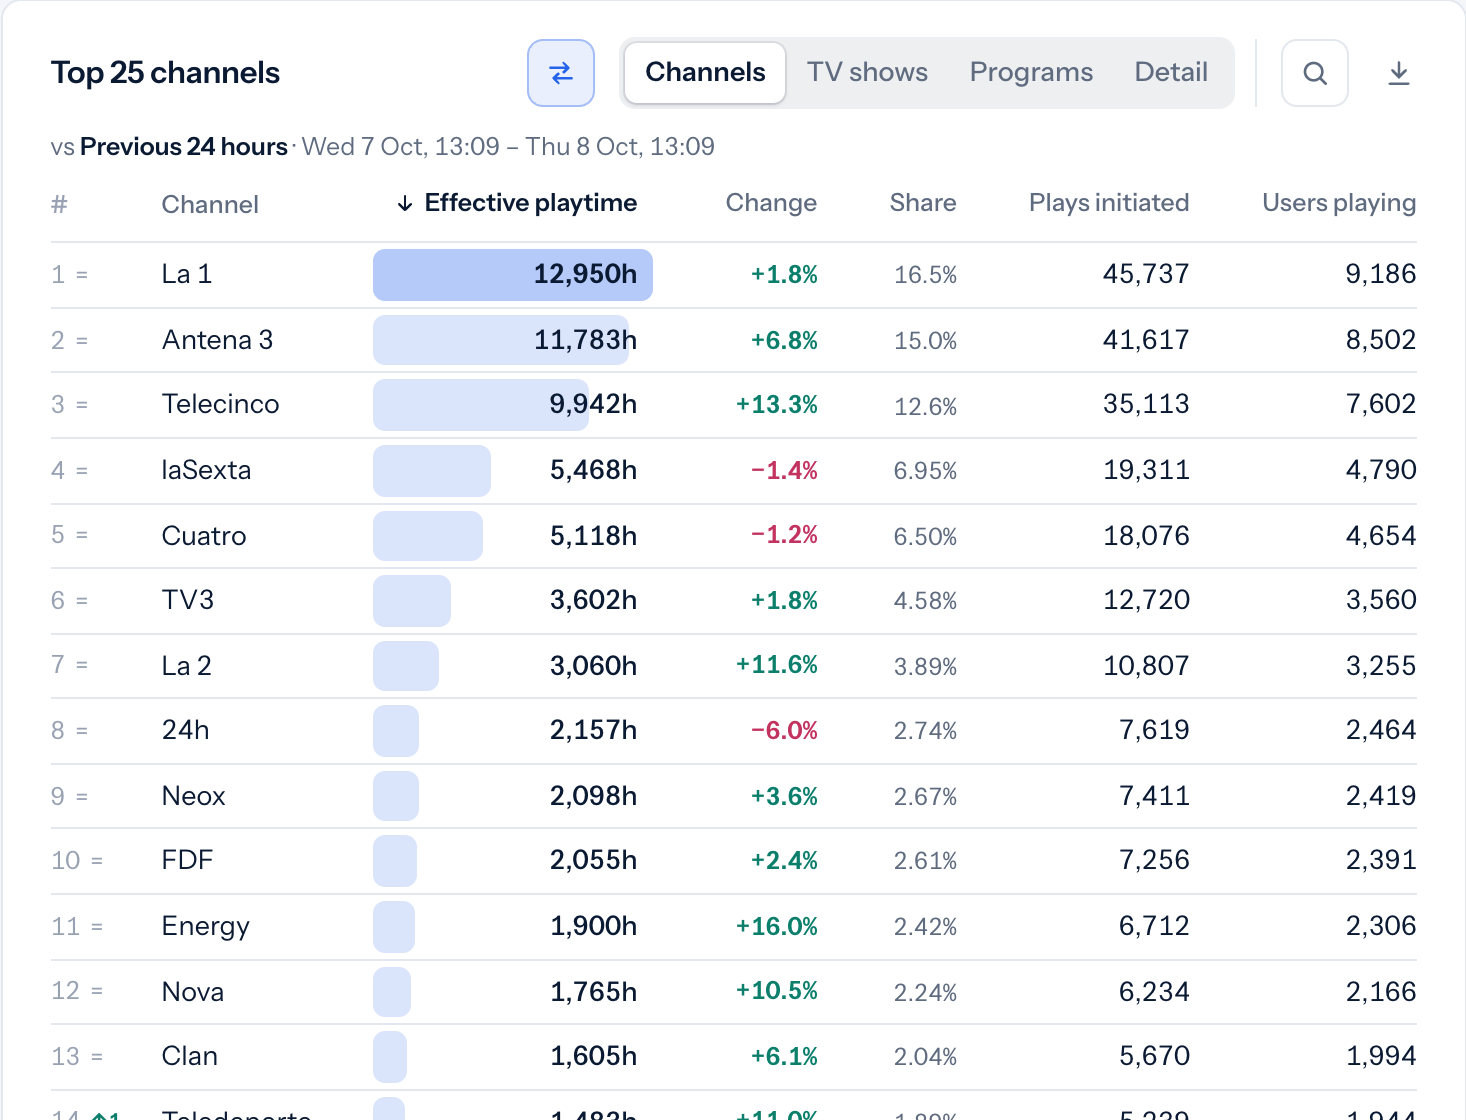Viewport: 1466px width, 1120px height.
Task: Sort by Users playing column header
Action: tap(1339, 203)
